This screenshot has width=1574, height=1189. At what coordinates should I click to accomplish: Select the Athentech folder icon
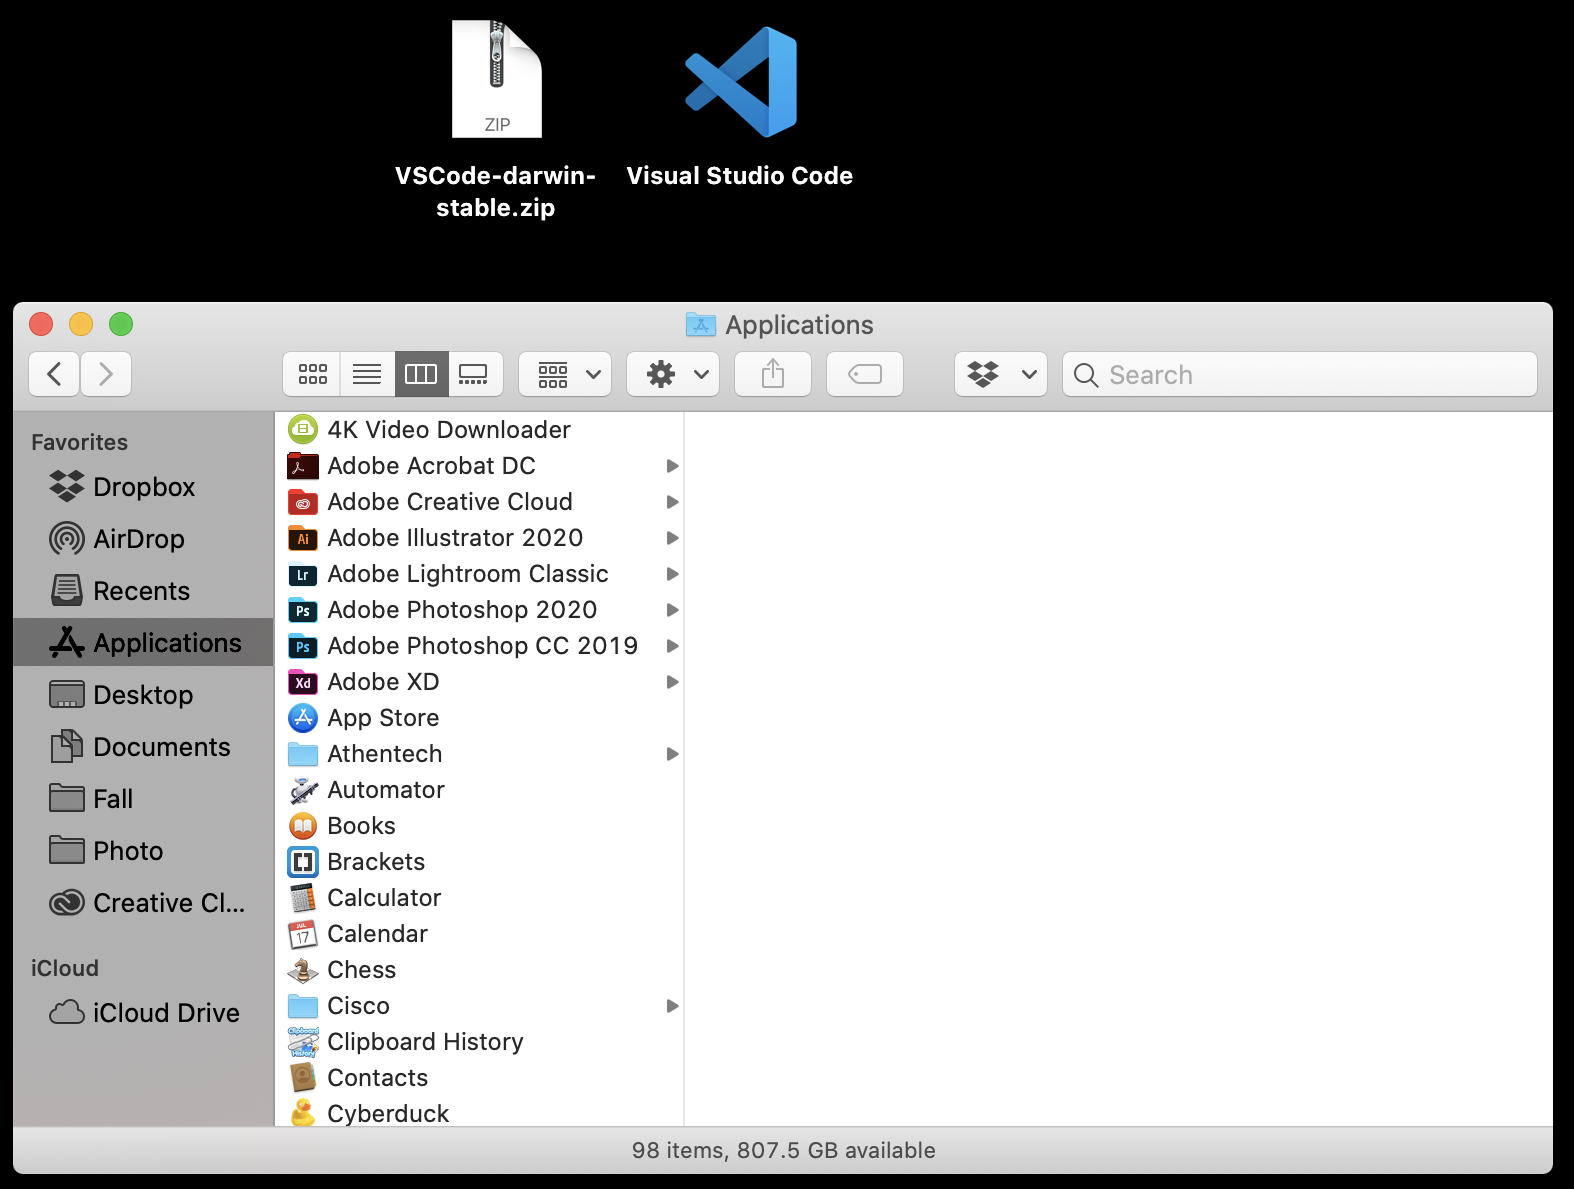pyautogui.click(x=303, y=754)
